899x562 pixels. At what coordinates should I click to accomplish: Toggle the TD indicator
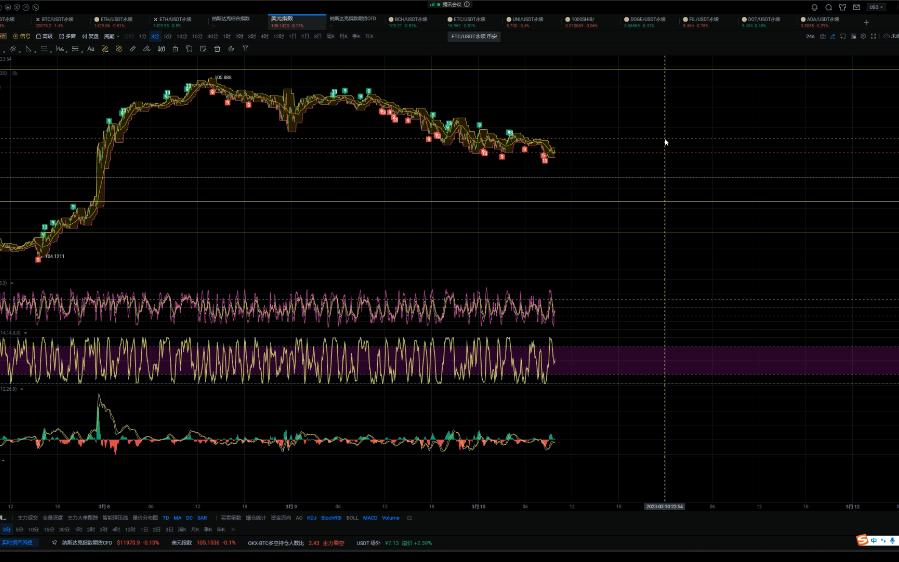point(166,518)
